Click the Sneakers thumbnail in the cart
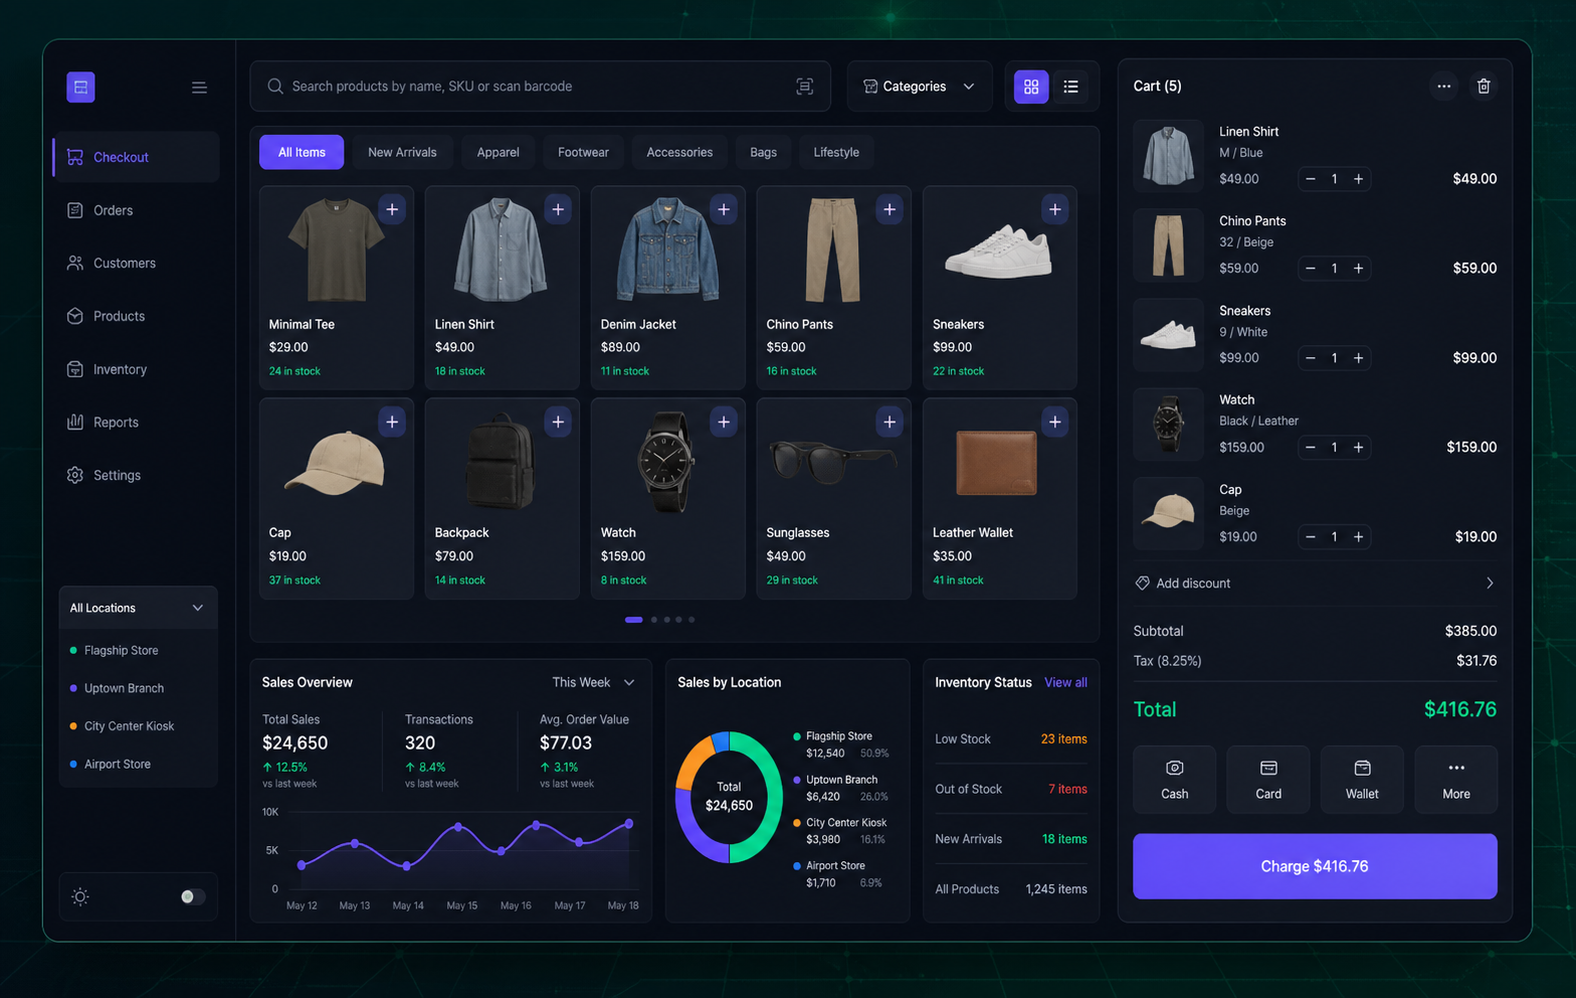The image size is (1576, 998). pyautogui.click(x=1168, y=334)
